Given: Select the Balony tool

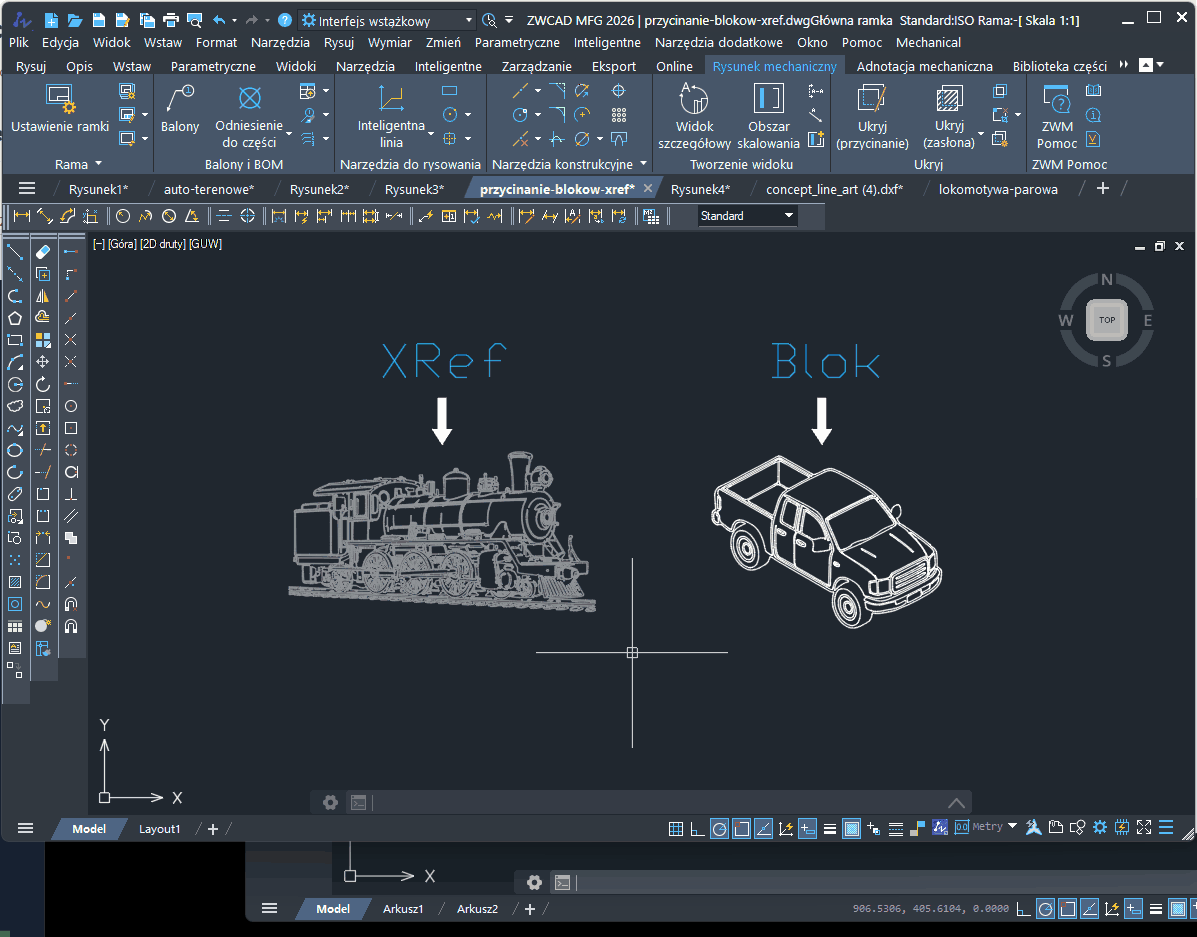Looking at the screenshot, I should (180, 111).
